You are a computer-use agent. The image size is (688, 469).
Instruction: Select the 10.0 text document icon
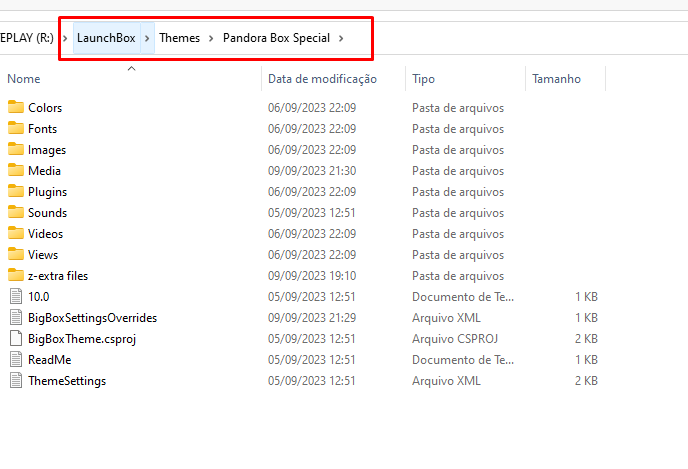pyautogui.click(x=15, y=296)
